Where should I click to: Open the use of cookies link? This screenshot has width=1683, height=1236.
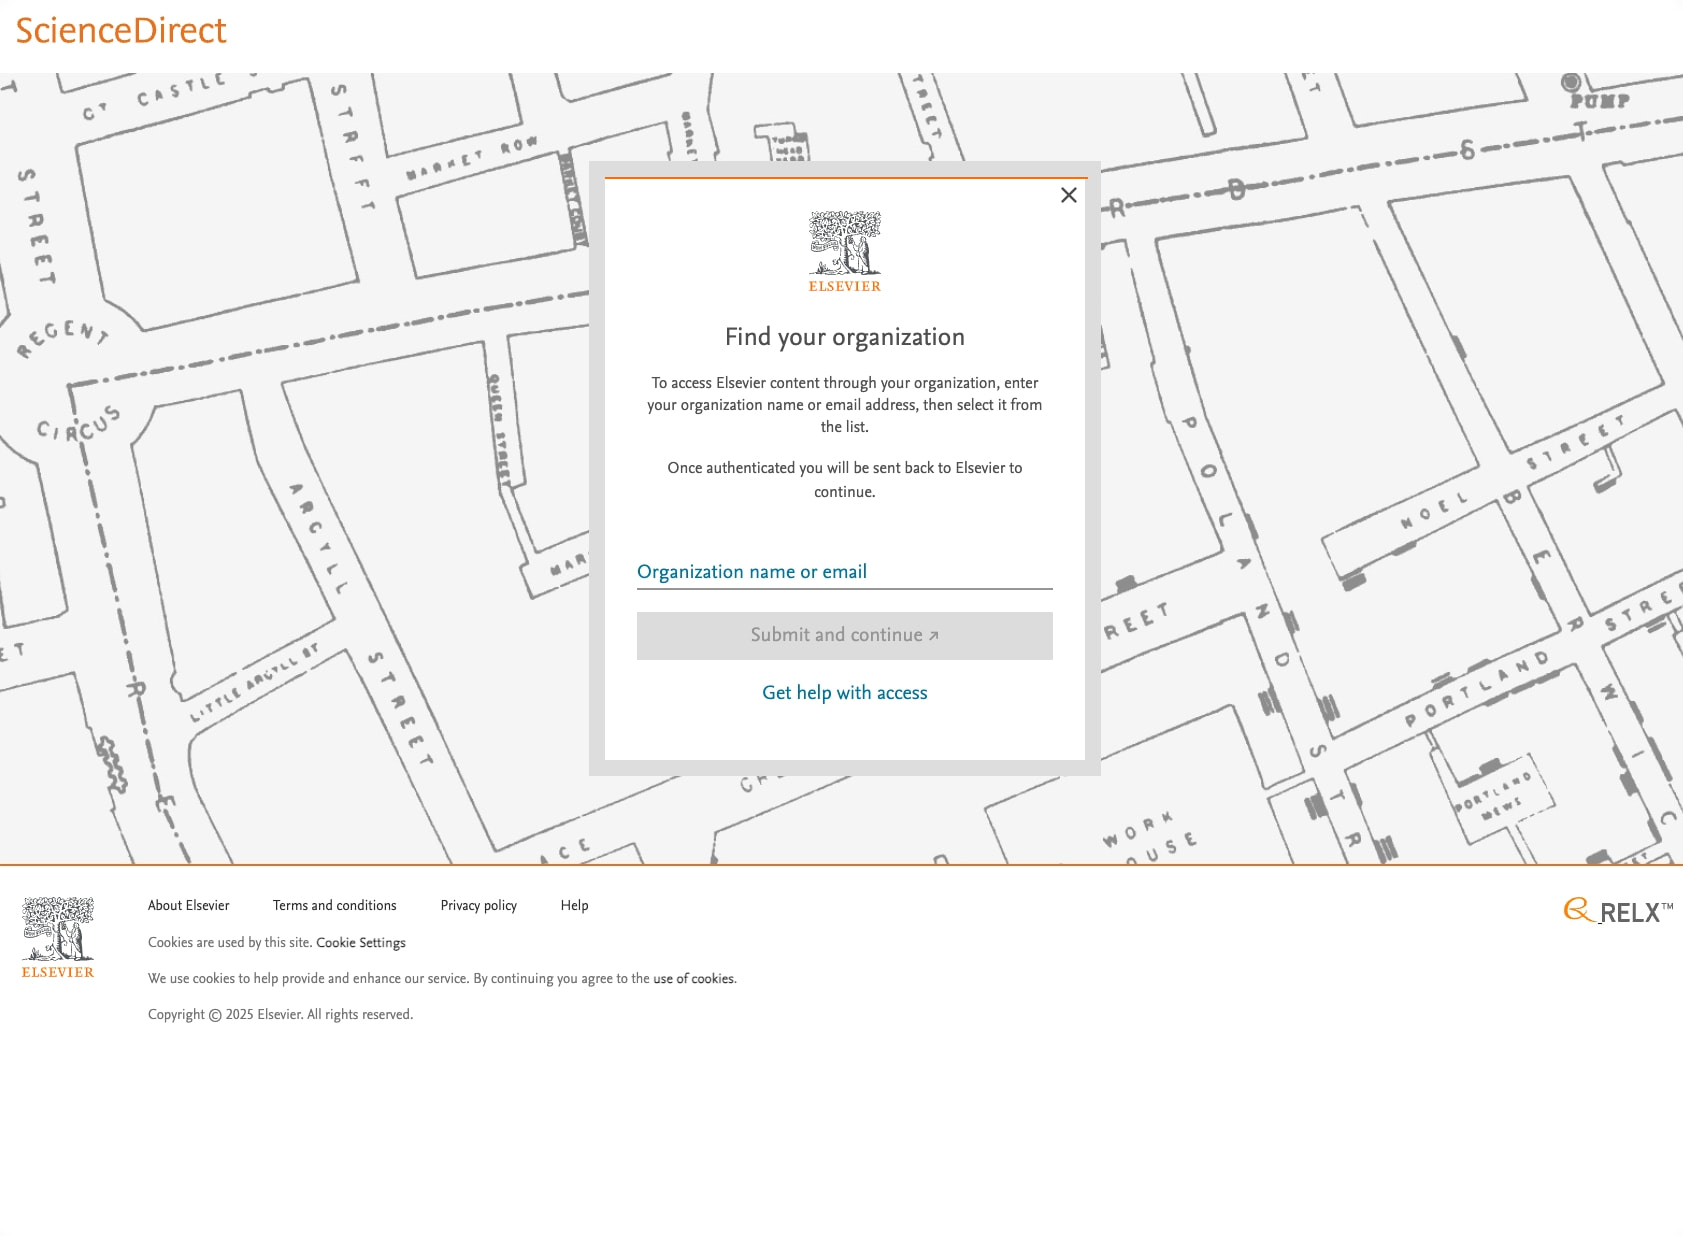(693, 978)
